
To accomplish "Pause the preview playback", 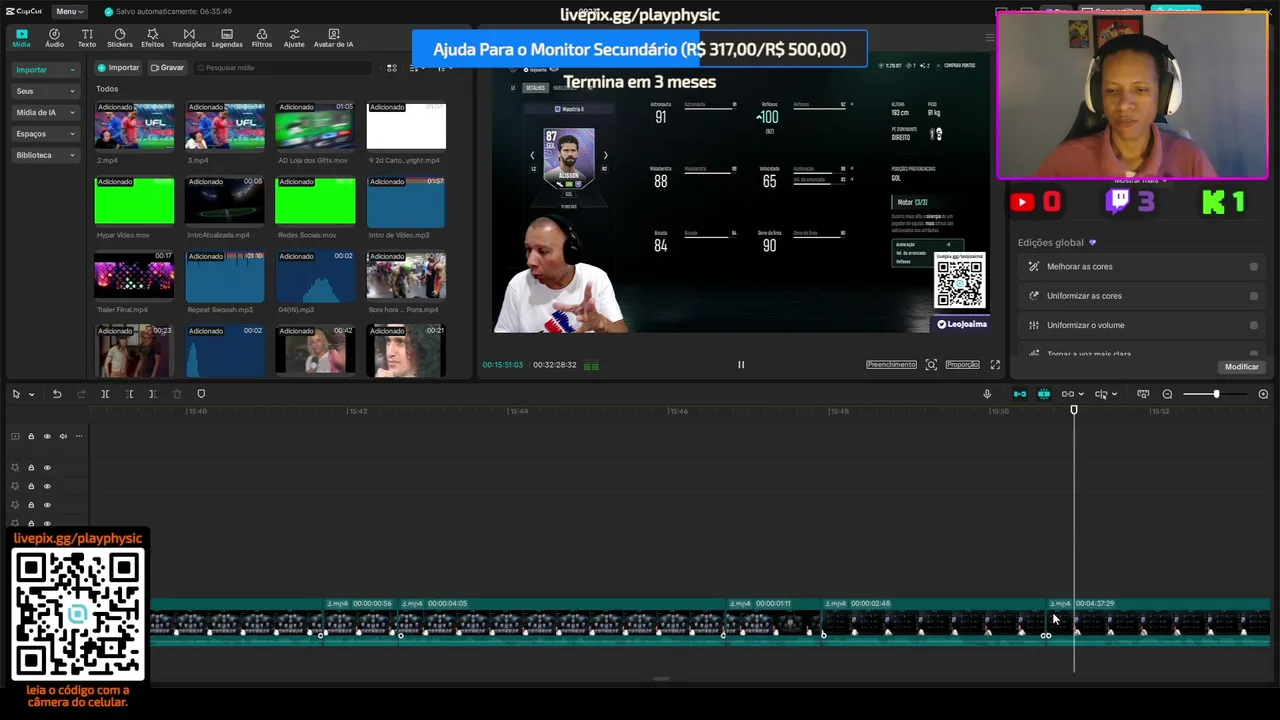I will pyautogui.click(x=741, y=365).
